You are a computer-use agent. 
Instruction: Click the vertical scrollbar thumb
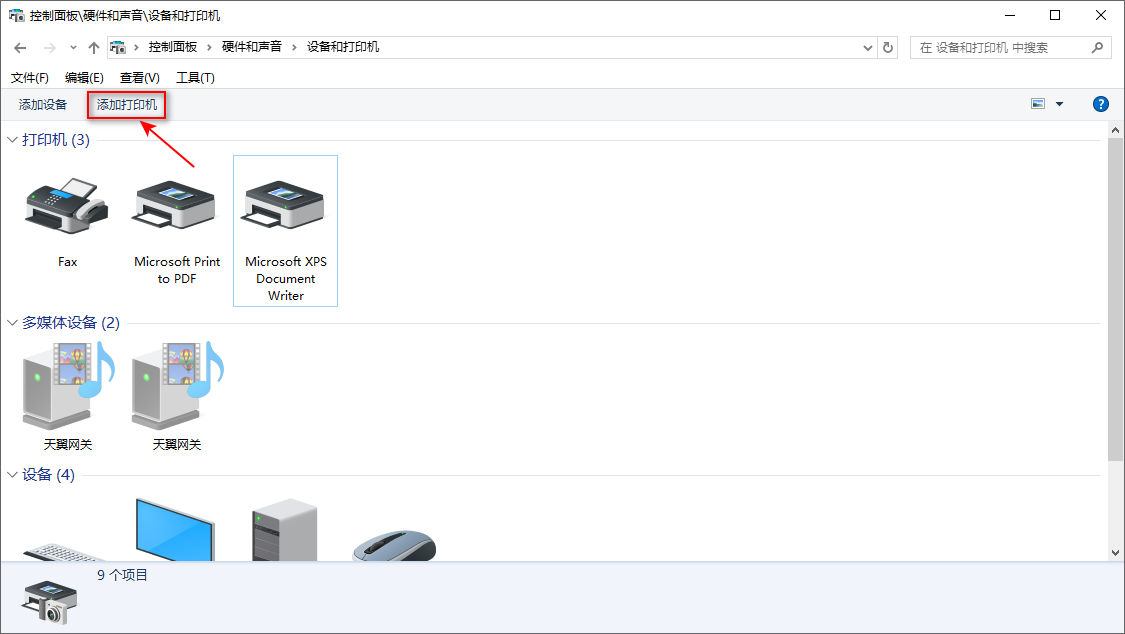pos(1115,300)
